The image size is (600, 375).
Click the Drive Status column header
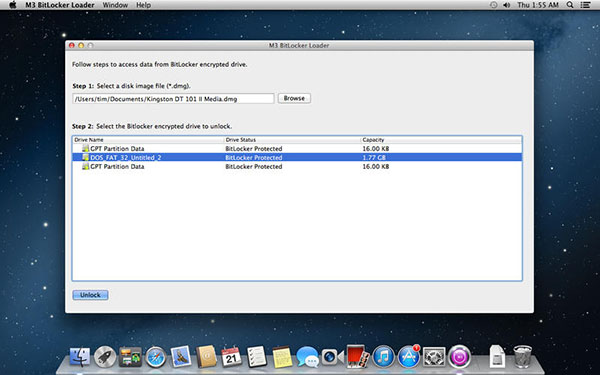tap(292, 140)
